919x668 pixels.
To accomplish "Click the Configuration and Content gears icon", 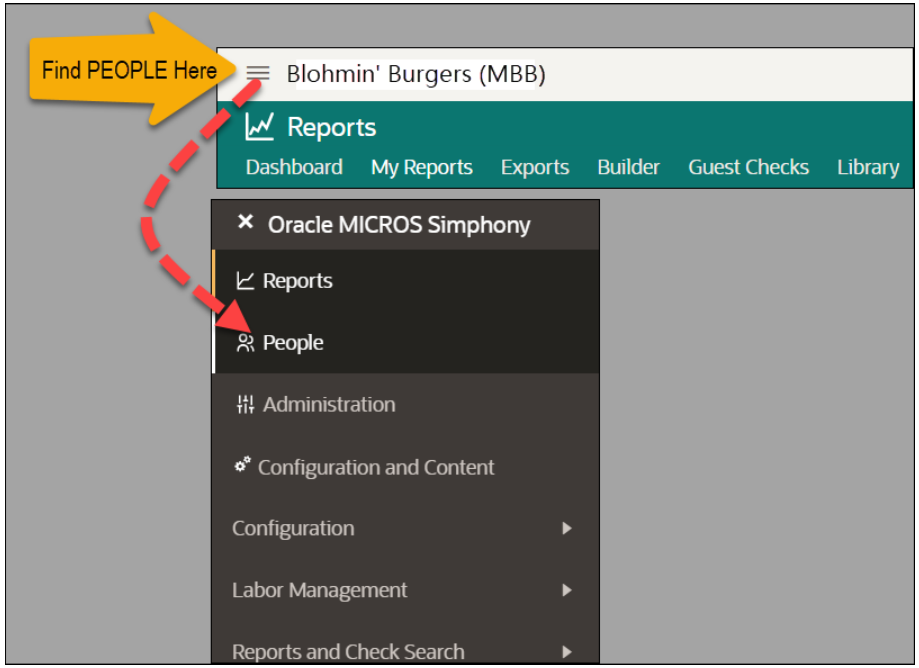I will click(242, 465).
